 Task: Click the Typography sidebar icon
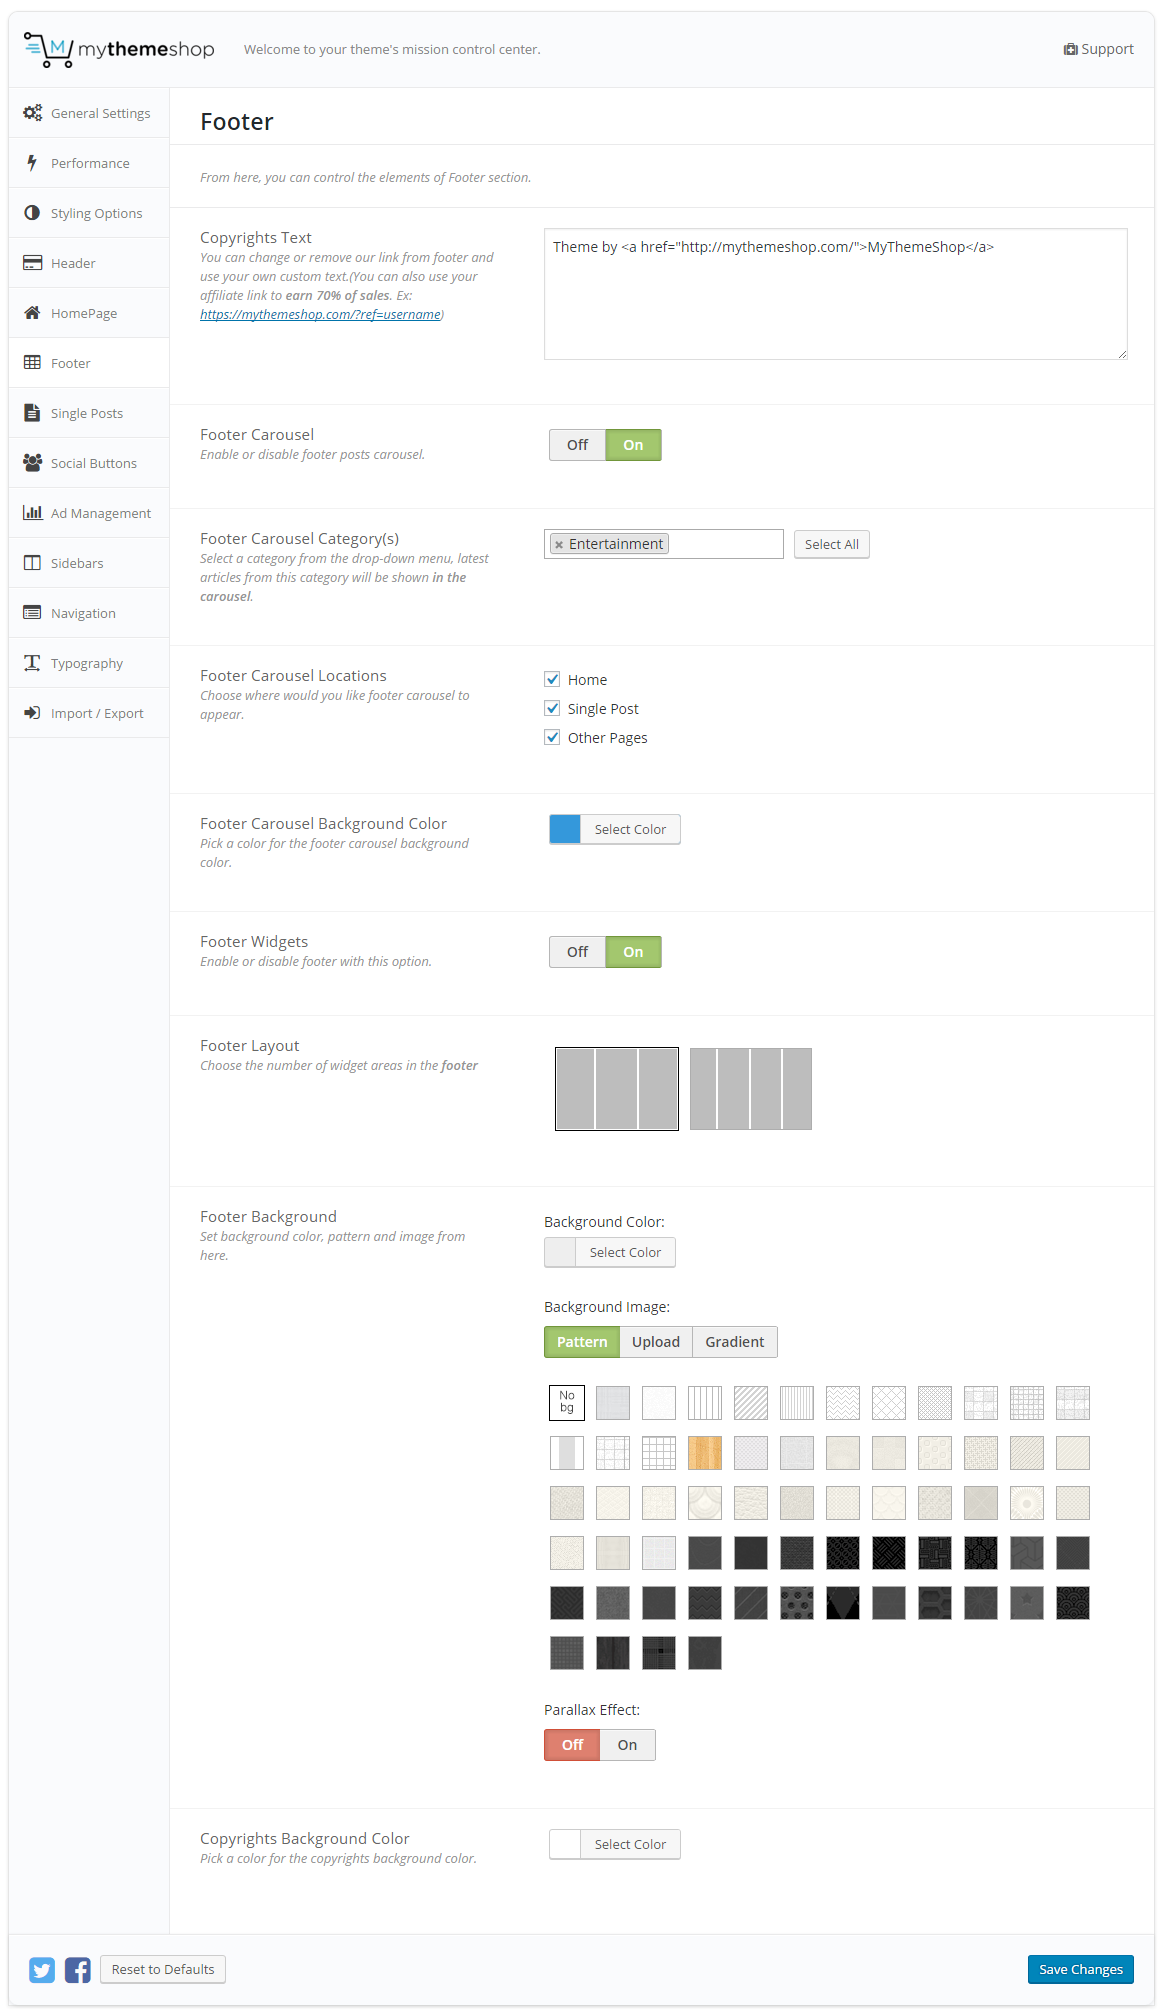(x=32, y=663)
